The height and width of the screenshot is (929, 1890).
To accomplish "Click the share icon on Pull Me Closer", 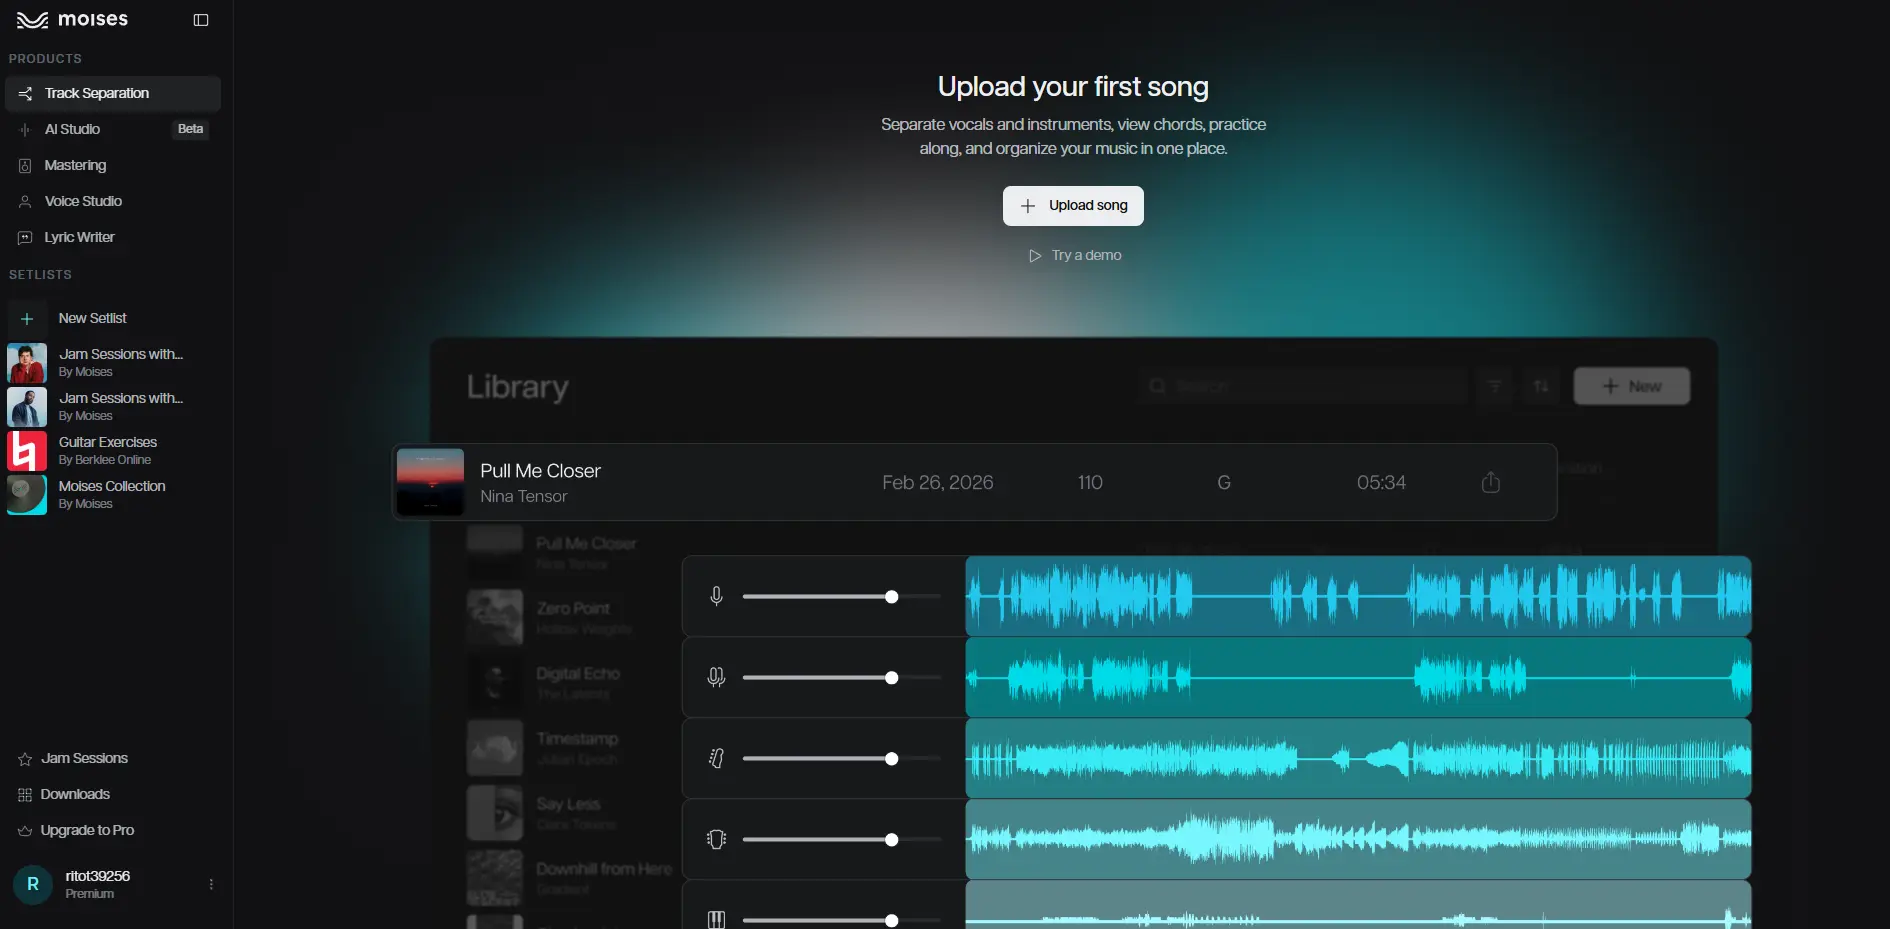I will tap(1490, 482).
